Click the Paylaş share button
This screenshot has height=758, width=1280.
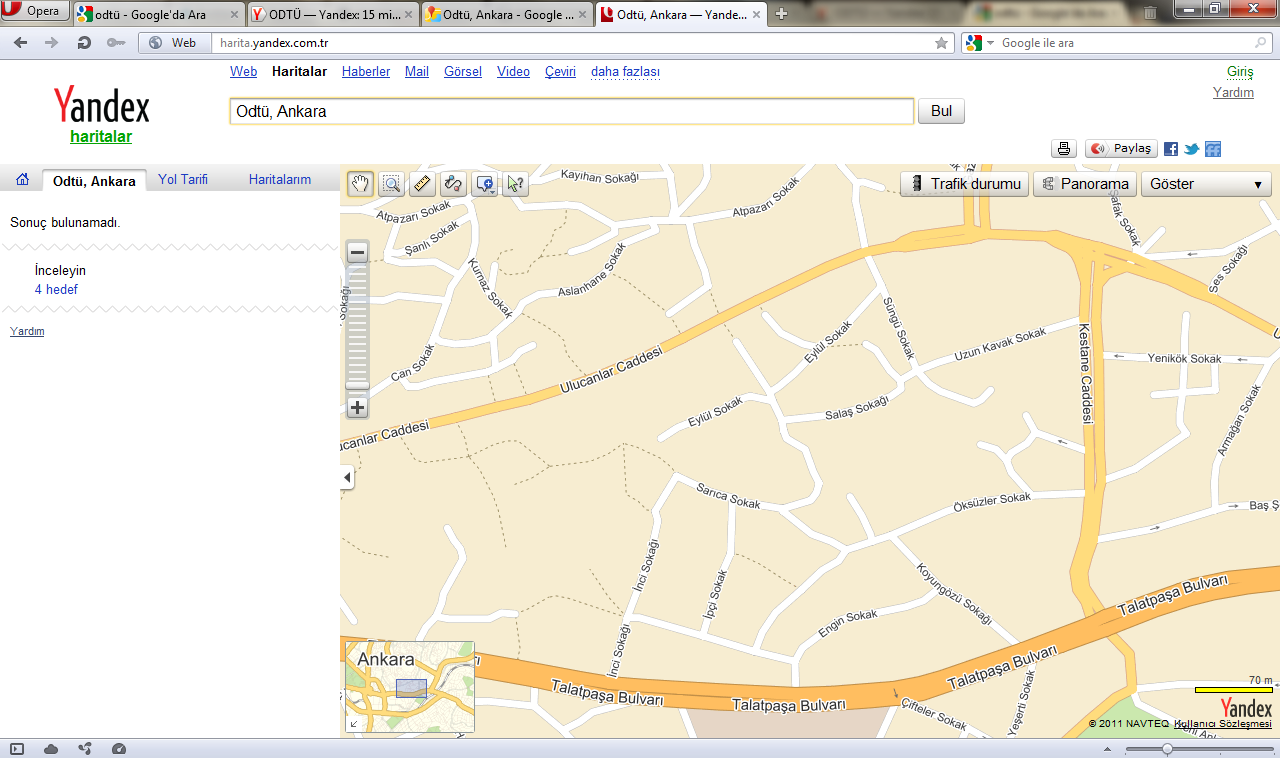(x=1121, y=149)
